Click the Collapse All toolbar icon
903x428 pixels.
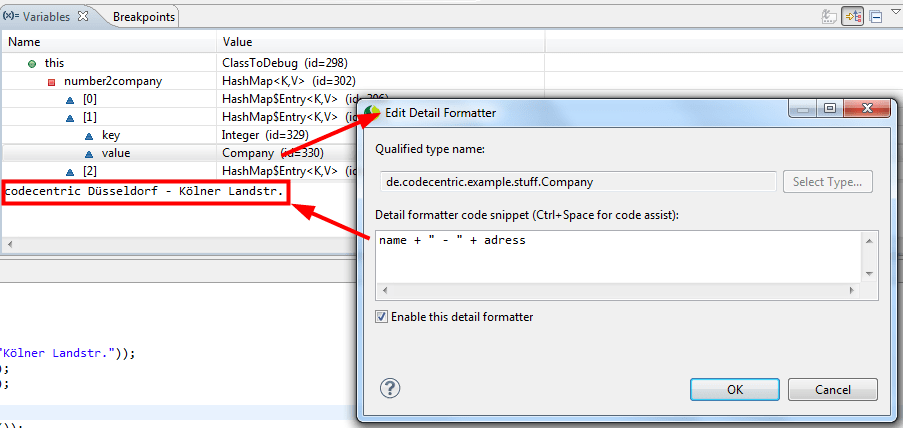coord(875,17)
